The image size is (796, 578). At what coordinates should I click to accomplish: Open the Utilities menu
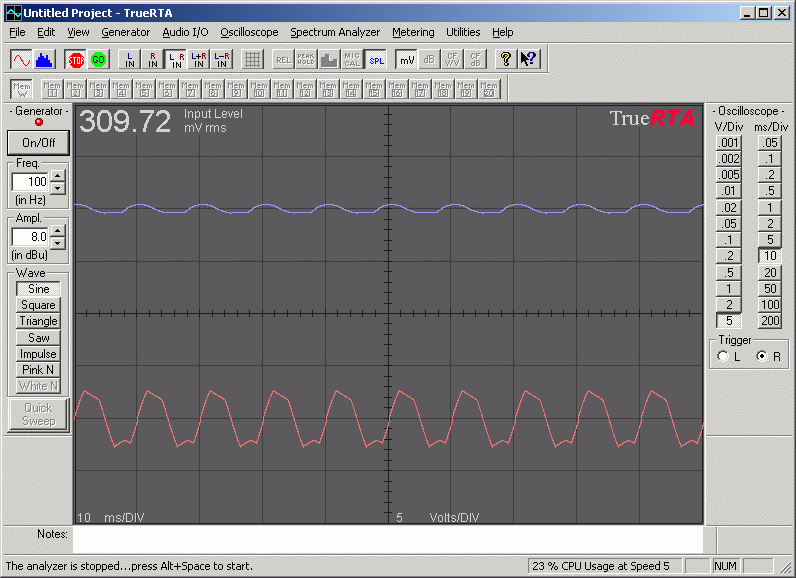pyautogui.click(x=463, y=32)
